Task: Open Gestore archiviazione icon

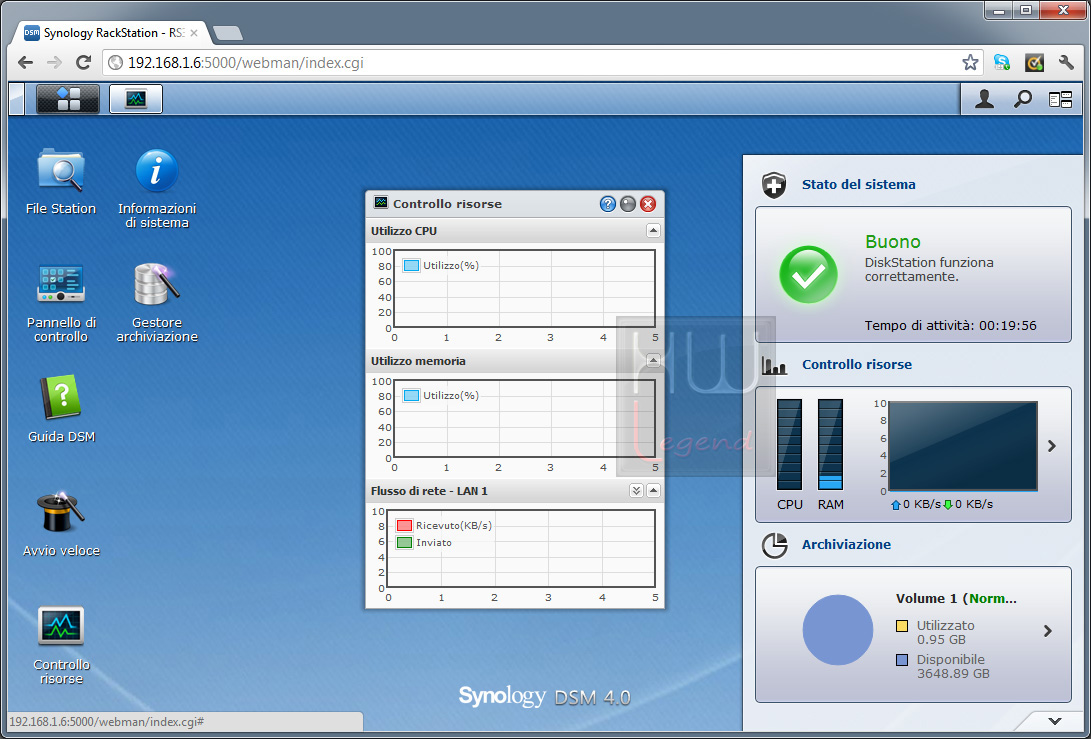Action: [x=157, y=303]
